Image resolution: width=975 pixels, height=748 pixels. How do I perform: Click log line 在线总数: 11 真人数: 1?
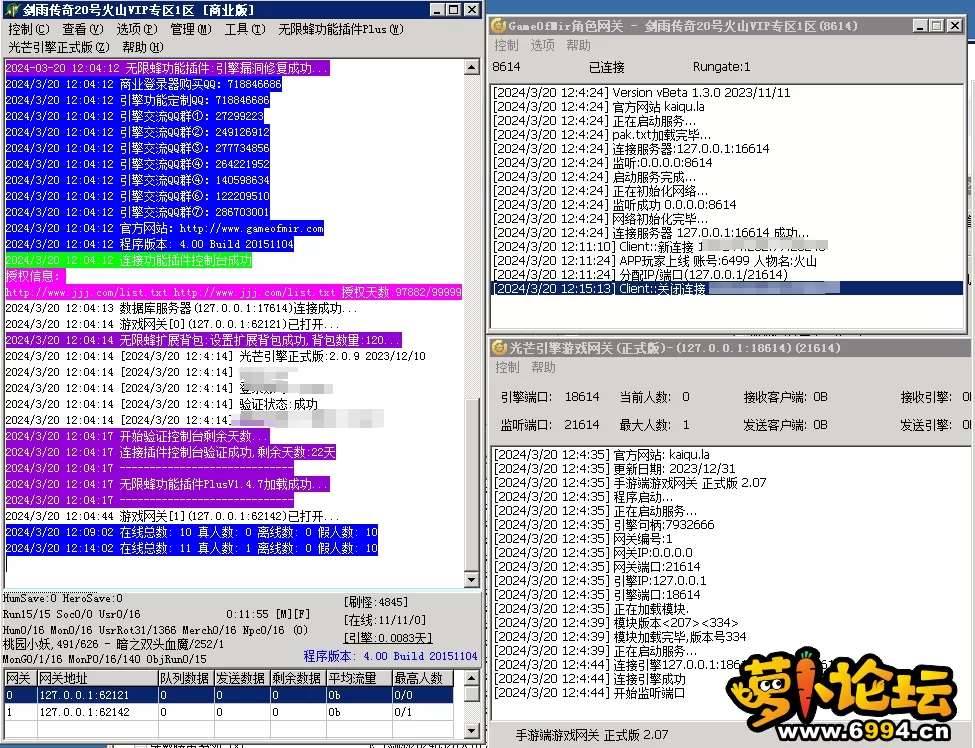coord(192,548)
